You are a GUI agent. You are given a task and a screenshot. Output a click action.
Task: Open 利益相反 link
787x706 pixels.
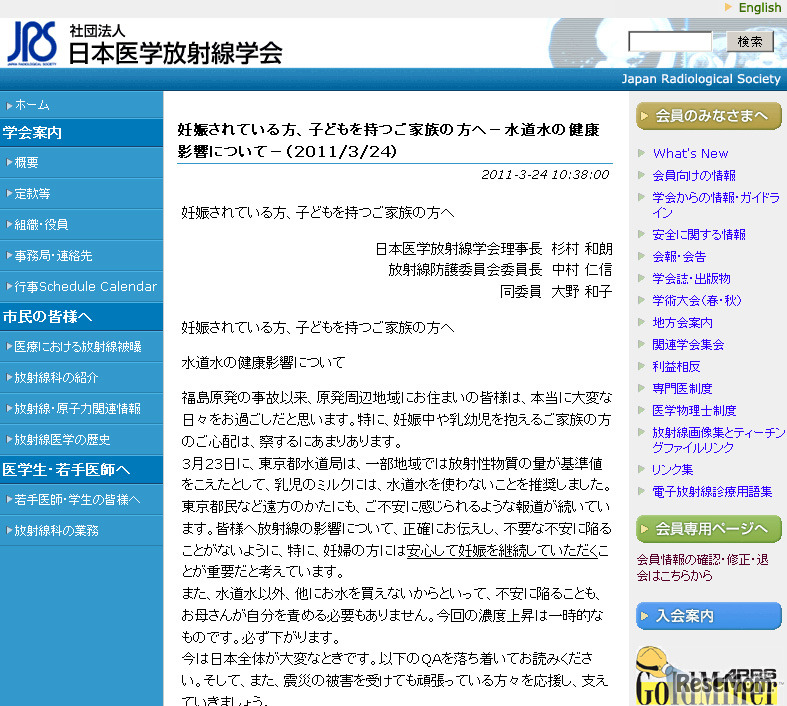(x=676, y=367)
